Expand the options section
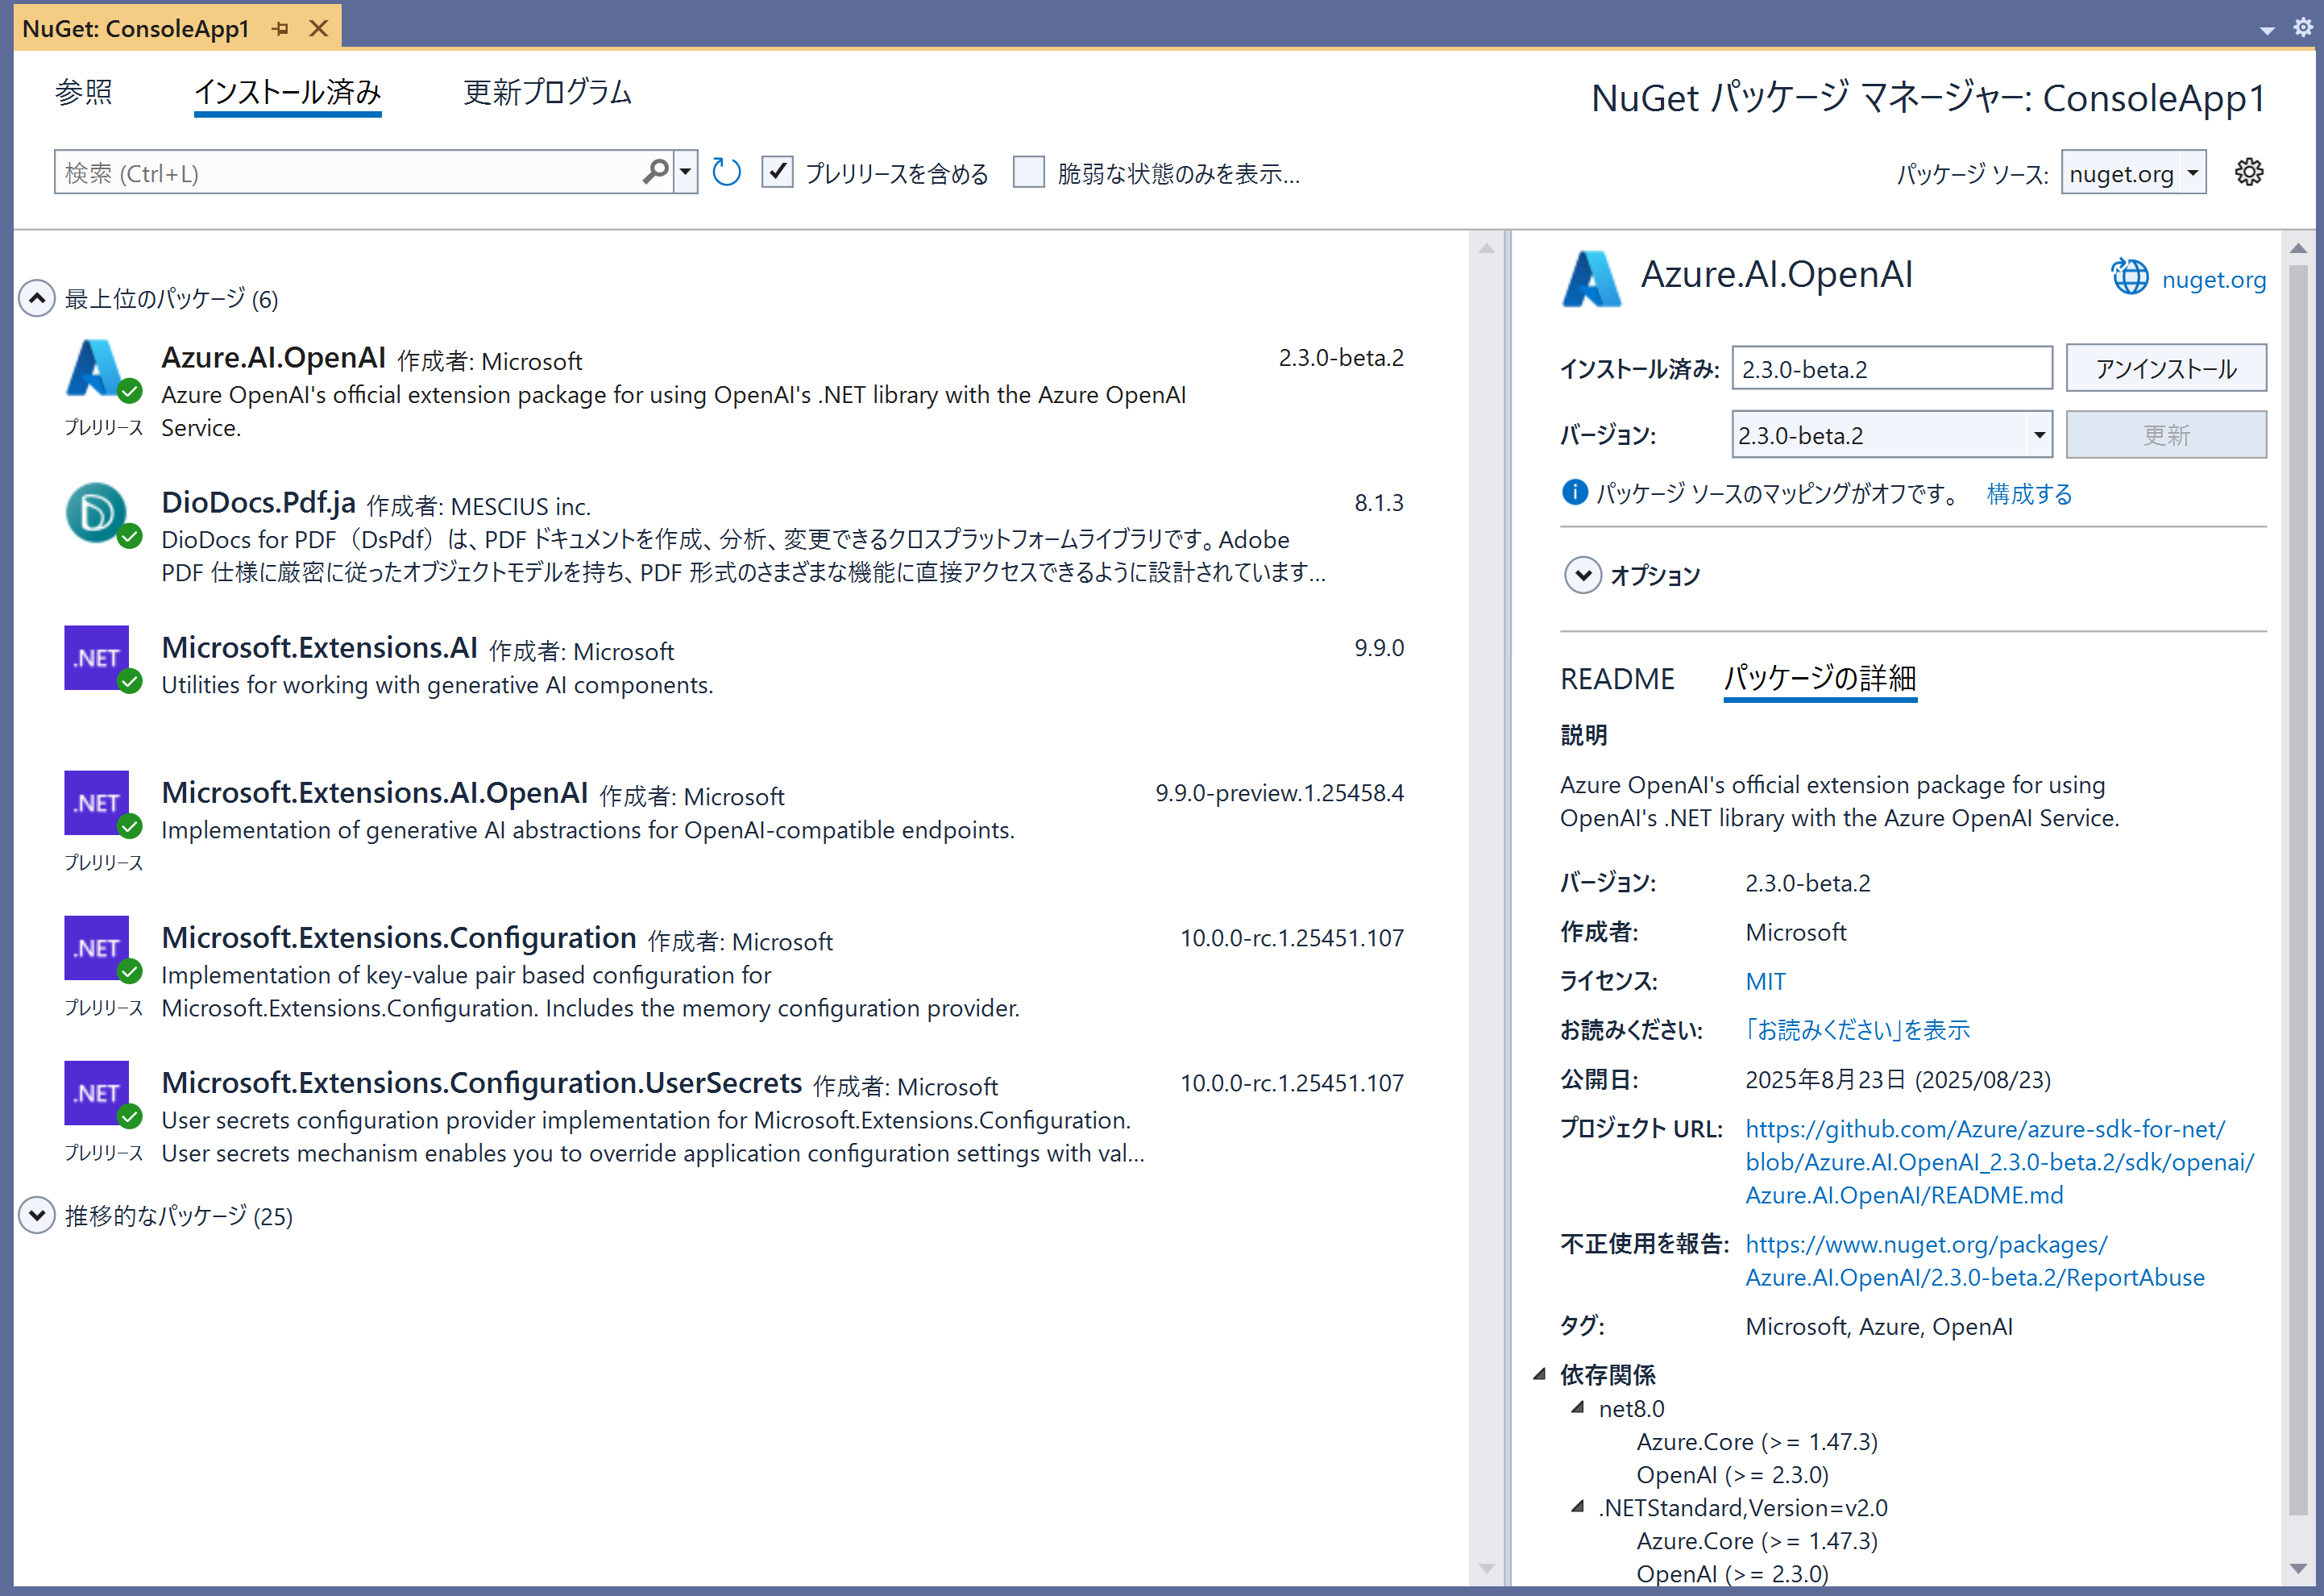2324x1596 pixels. (x=1582, y=575)
